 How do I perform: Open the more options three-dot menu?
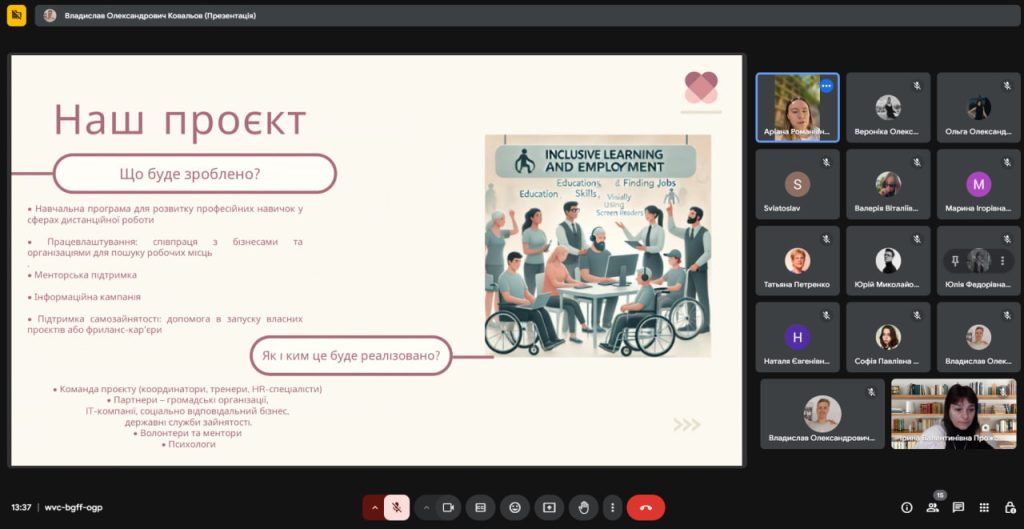point(612,507)
